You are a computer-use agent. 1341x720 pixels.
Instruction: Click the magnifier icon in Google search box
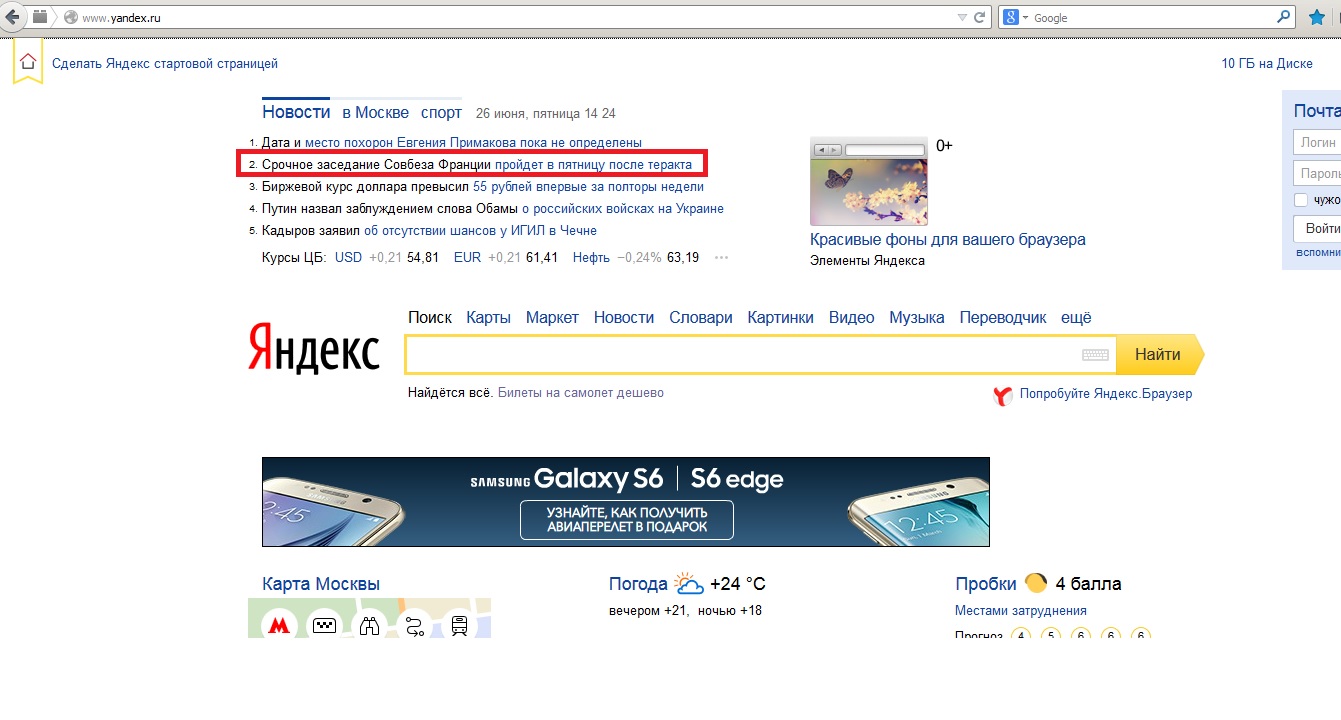tap(1284, 17)
